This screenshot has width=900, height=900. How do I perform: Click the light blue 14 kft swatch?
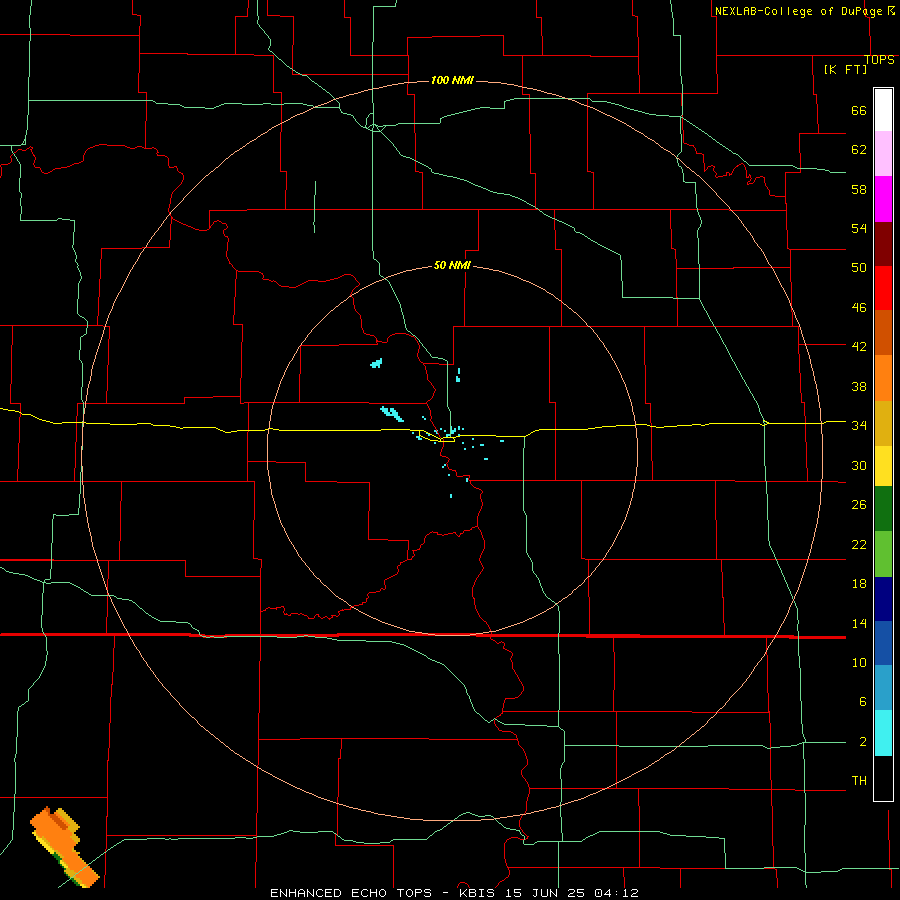[x=883, y=688]
